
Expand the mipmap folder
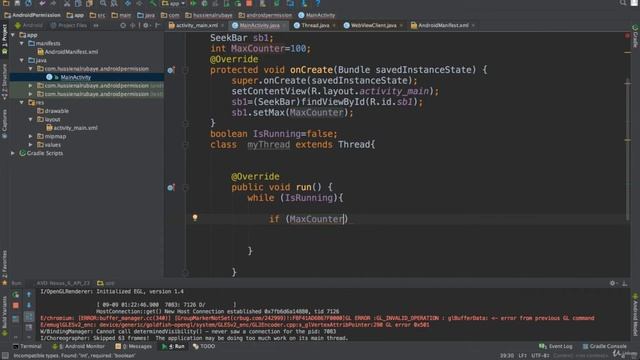coord(30,136)
